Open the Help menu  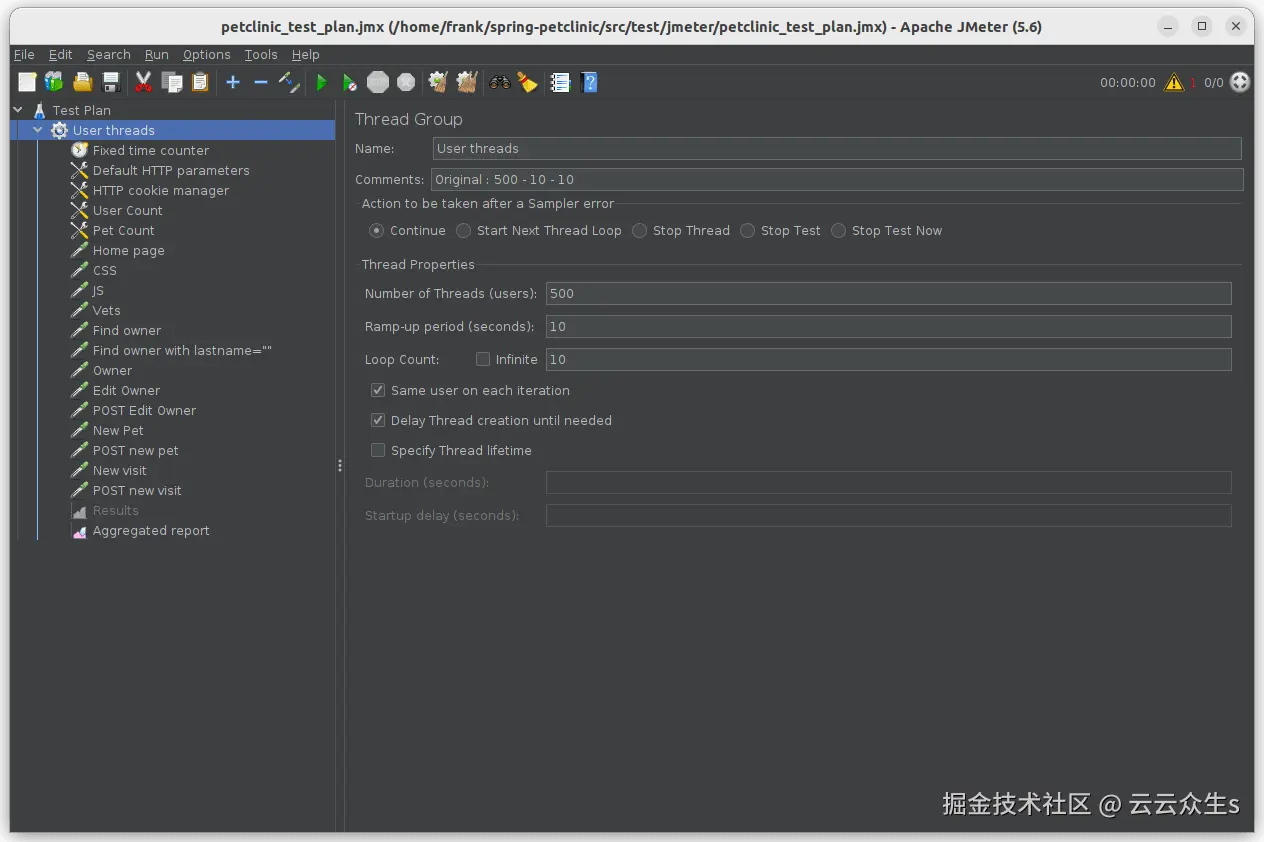tap(306, 55)
